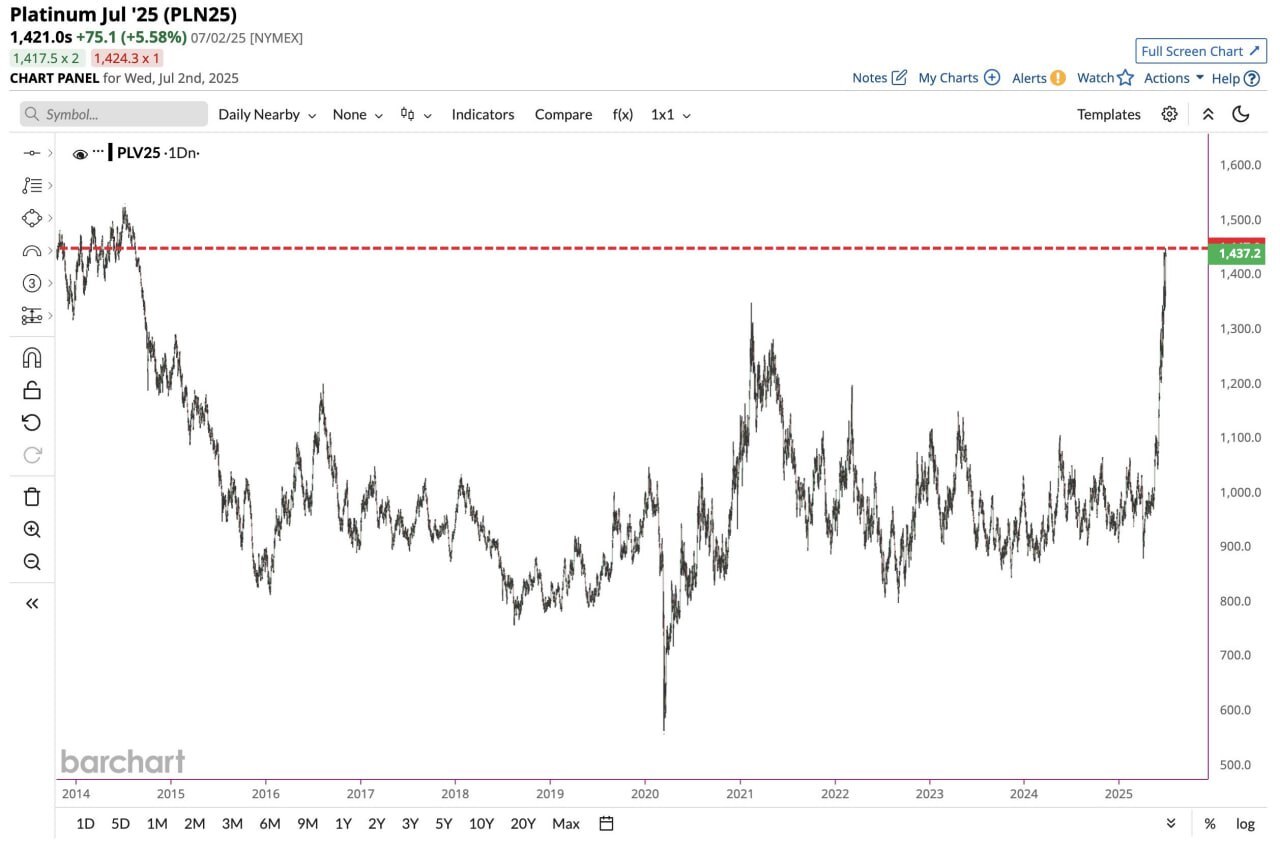Add to Watch list star
Image resolution: width=1280 pixels, height=844 pixels.
point(1105,78)
